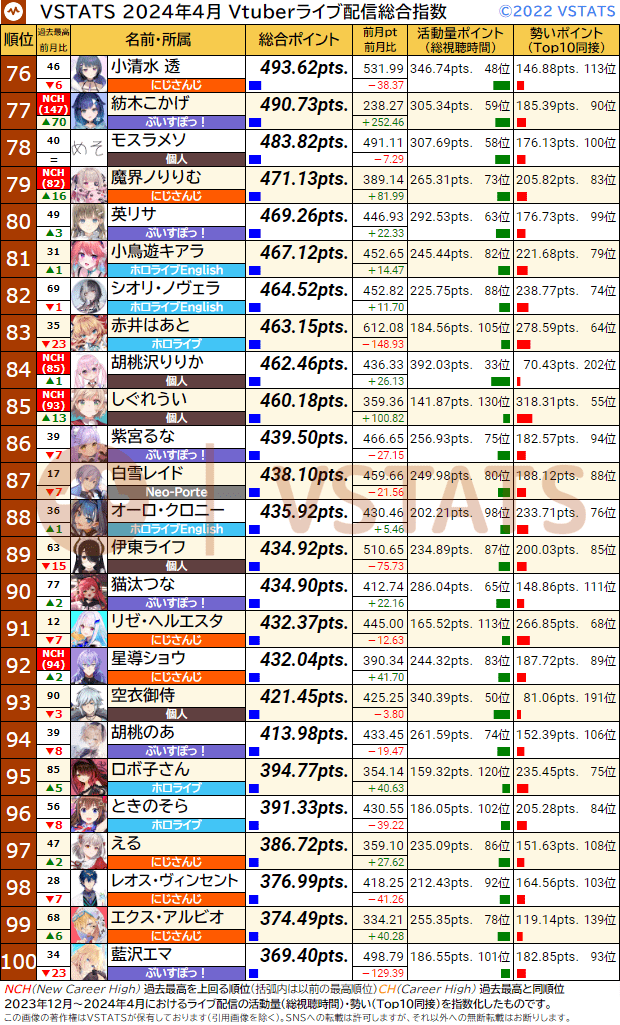
Task: Click the rank number 76
Action: click(18, 74)
